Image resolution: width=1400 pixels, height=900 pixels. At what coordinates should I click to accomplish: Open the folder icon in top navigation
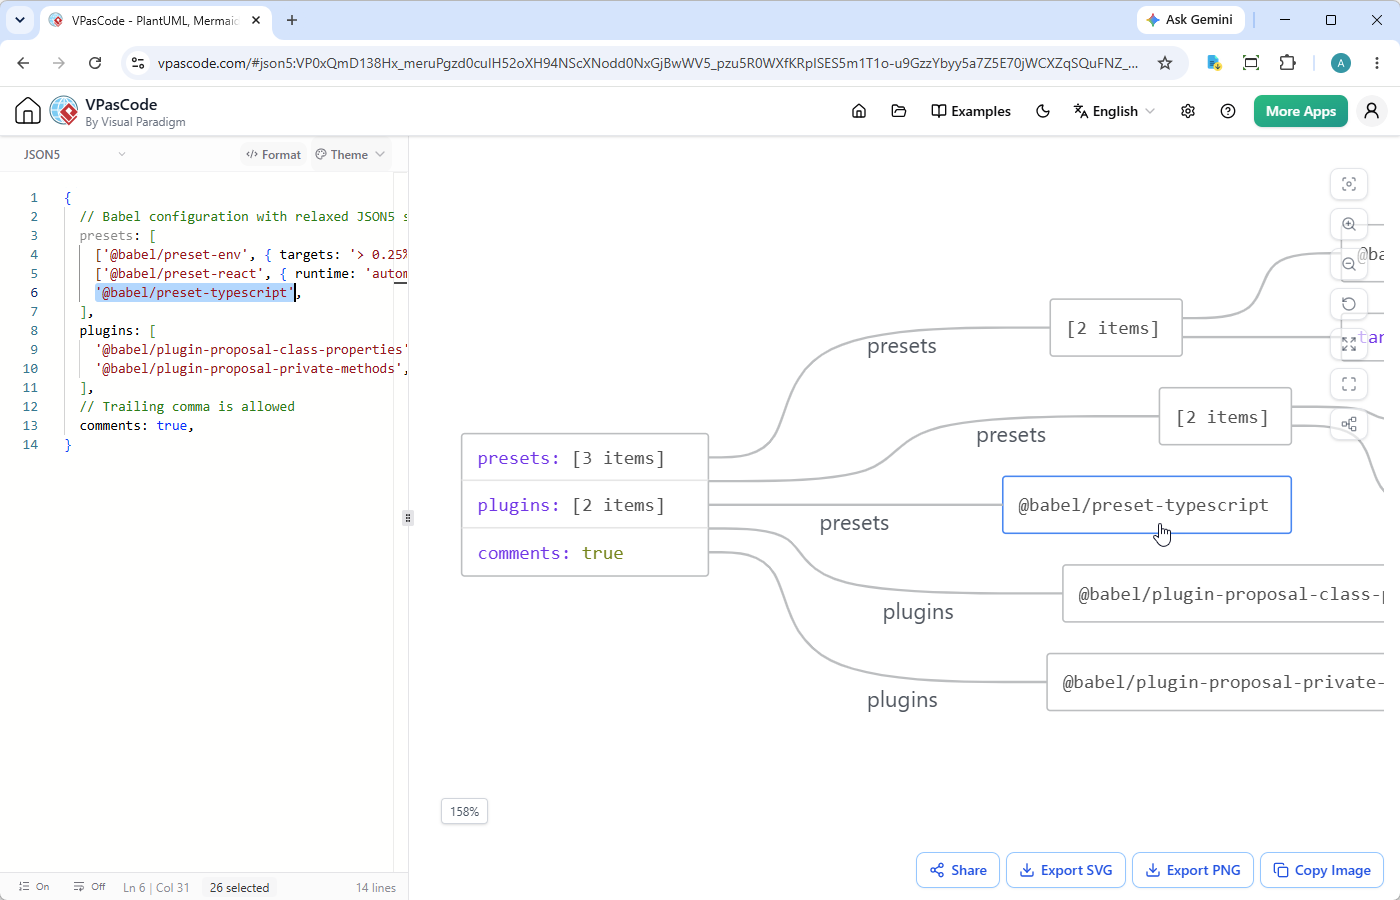tap(899, 111)
